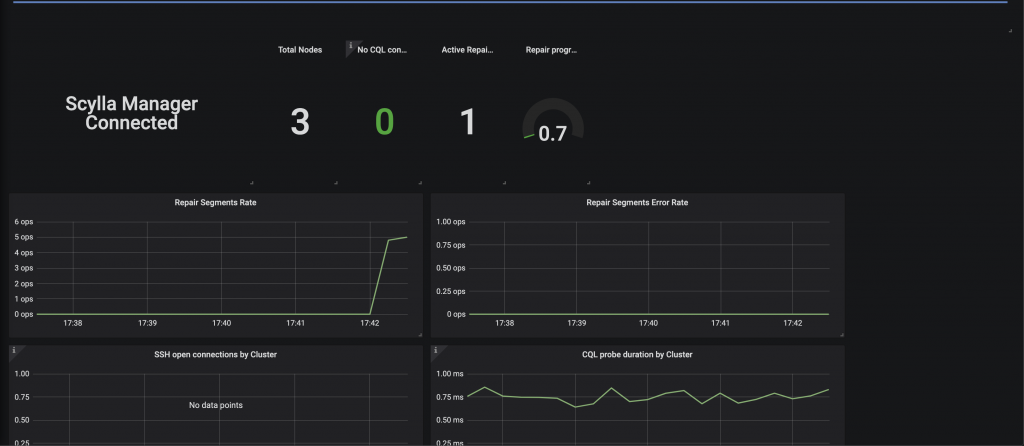Viewport: 1024px width, 446px height.
Task: Click the rising line in Repair Segments Rate graph
Action: 379,276
